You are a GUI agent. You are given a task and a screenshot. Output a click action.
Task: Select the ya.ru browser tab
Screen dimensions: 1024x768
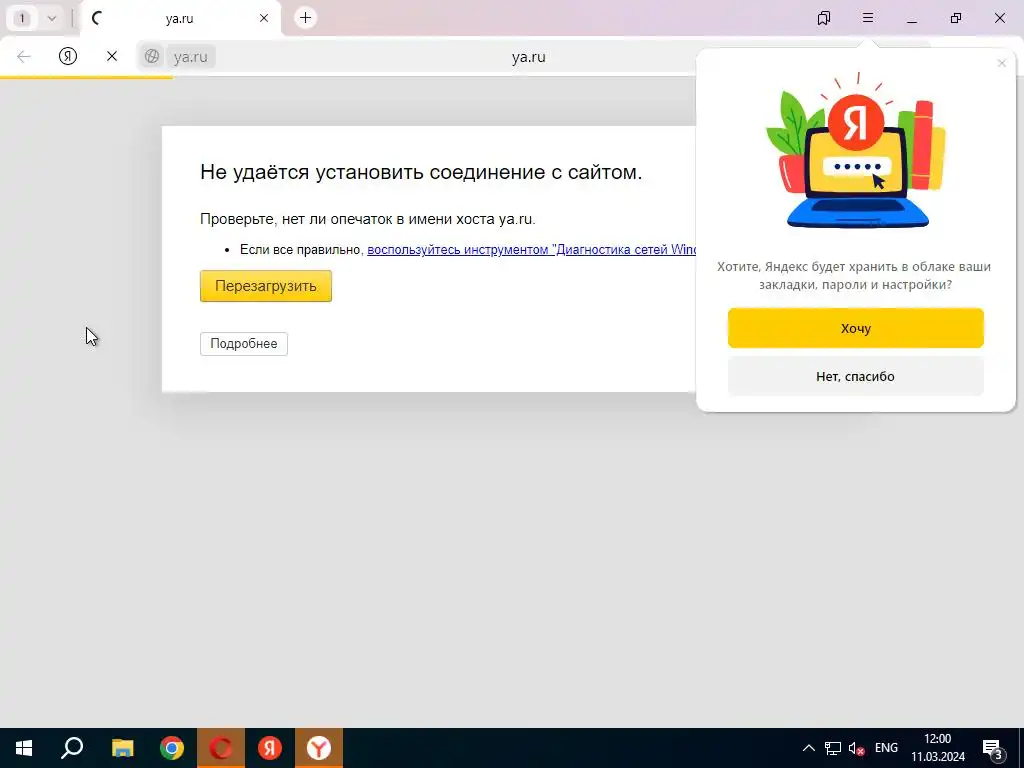click(x=180, y=18)
